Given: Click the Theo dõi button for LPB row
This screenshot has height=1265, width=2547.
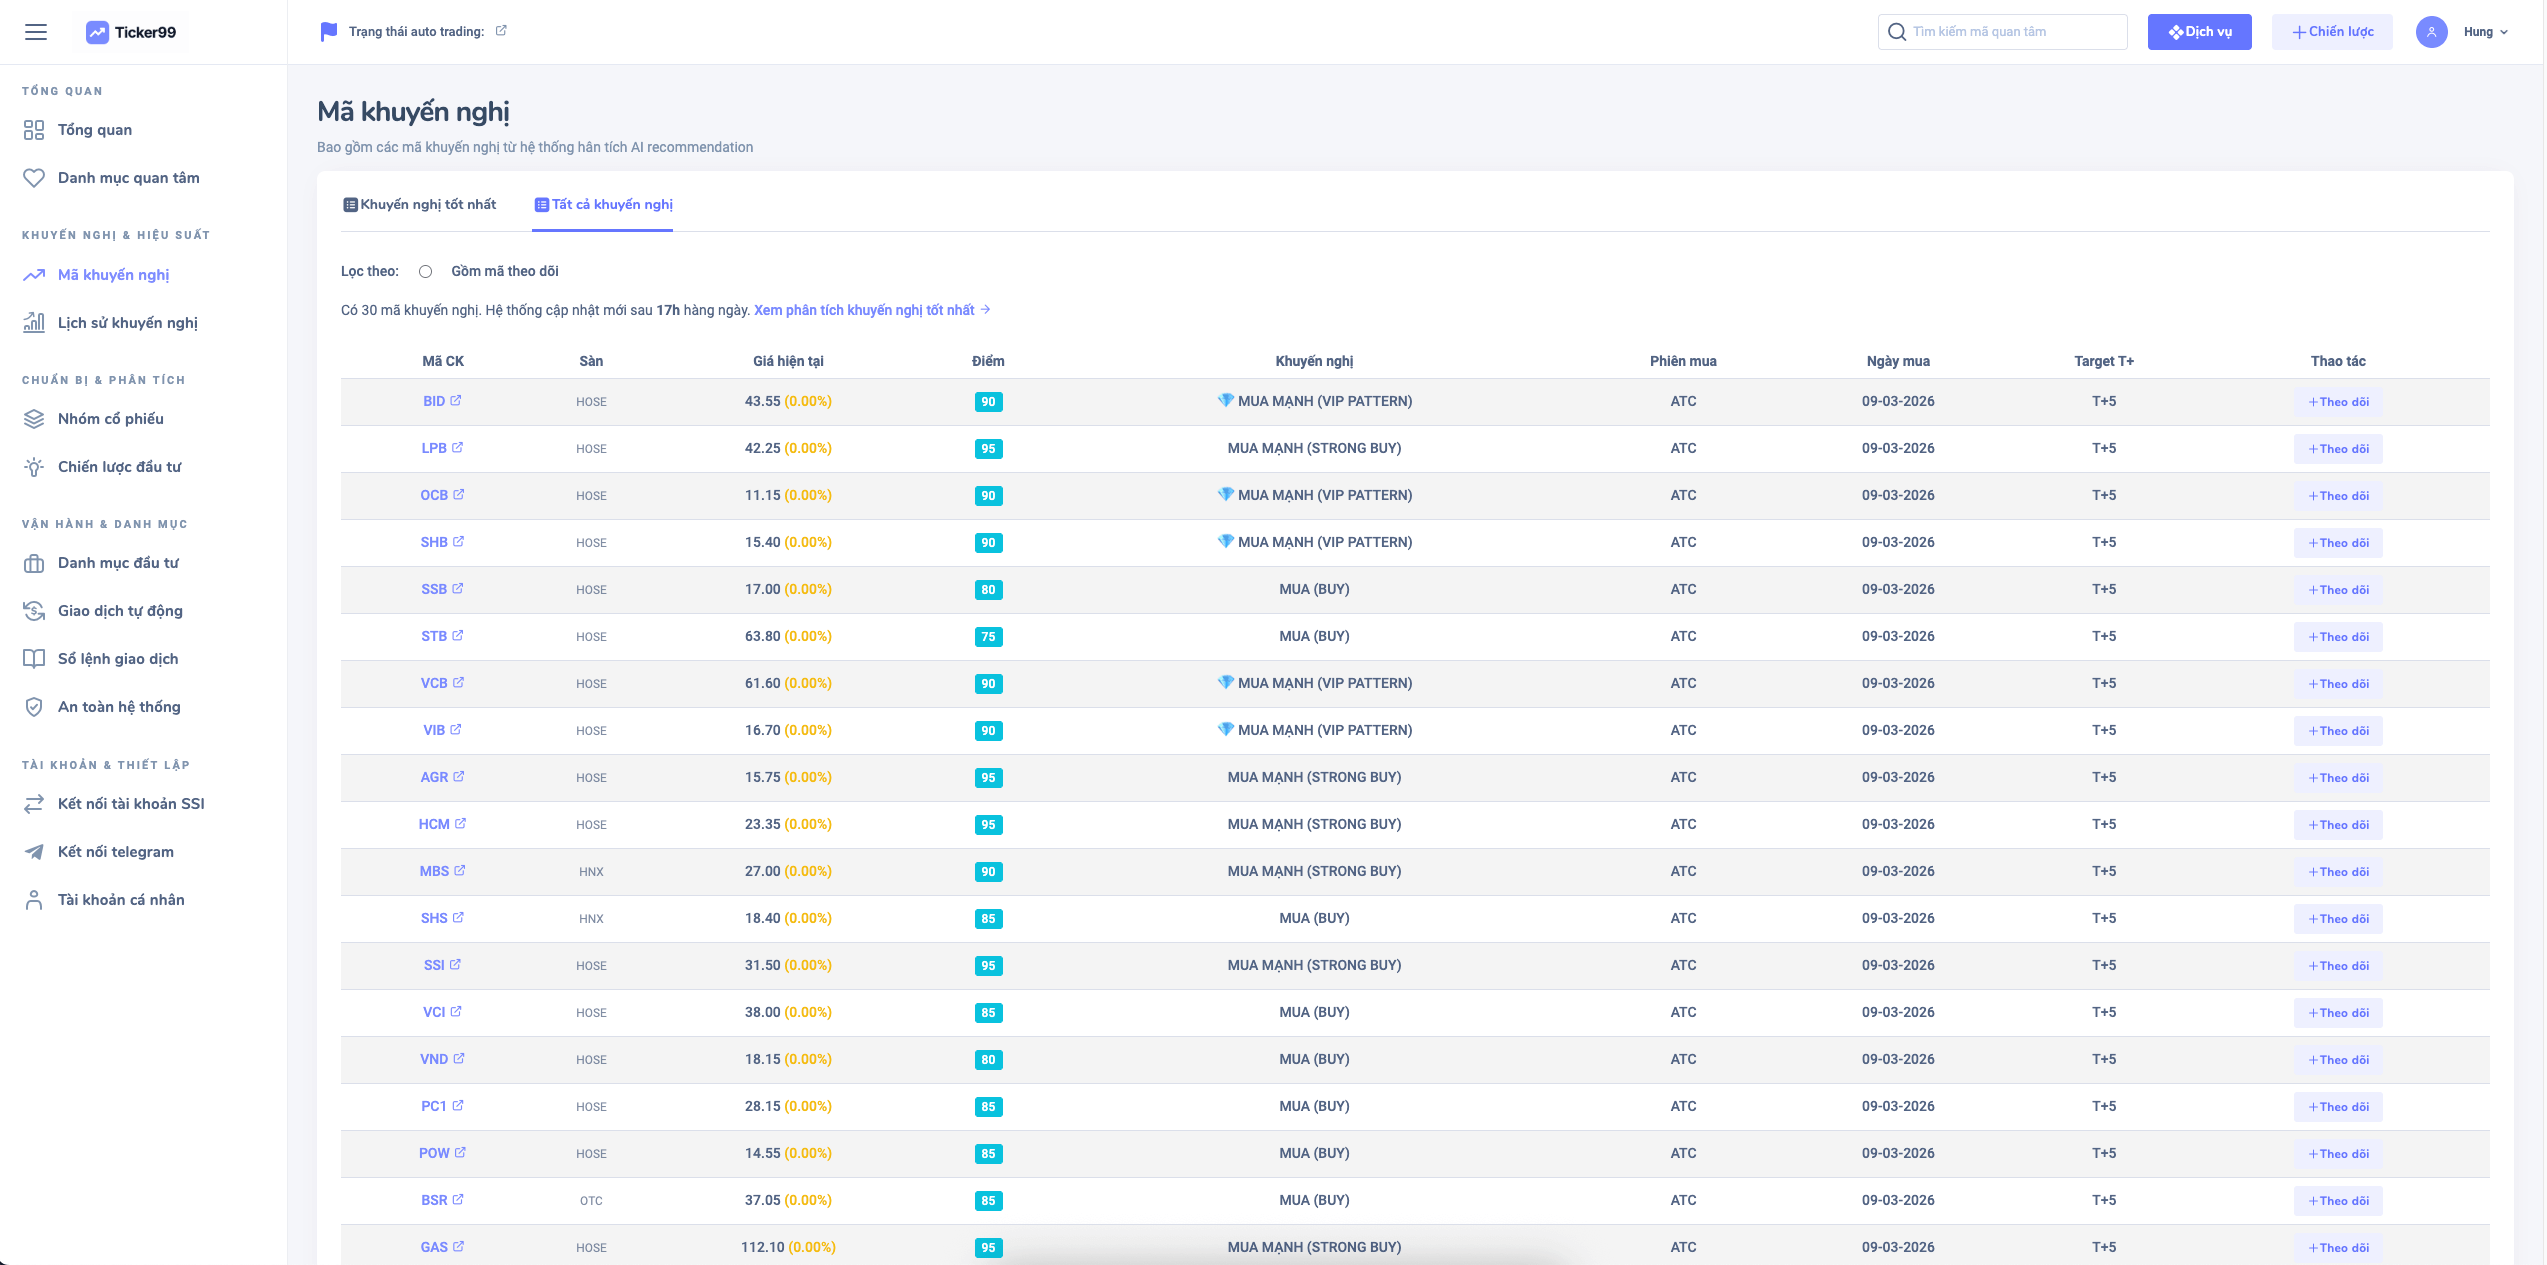Looking at the screenshot, I should pyautogui.click(x=2337, y=449).
